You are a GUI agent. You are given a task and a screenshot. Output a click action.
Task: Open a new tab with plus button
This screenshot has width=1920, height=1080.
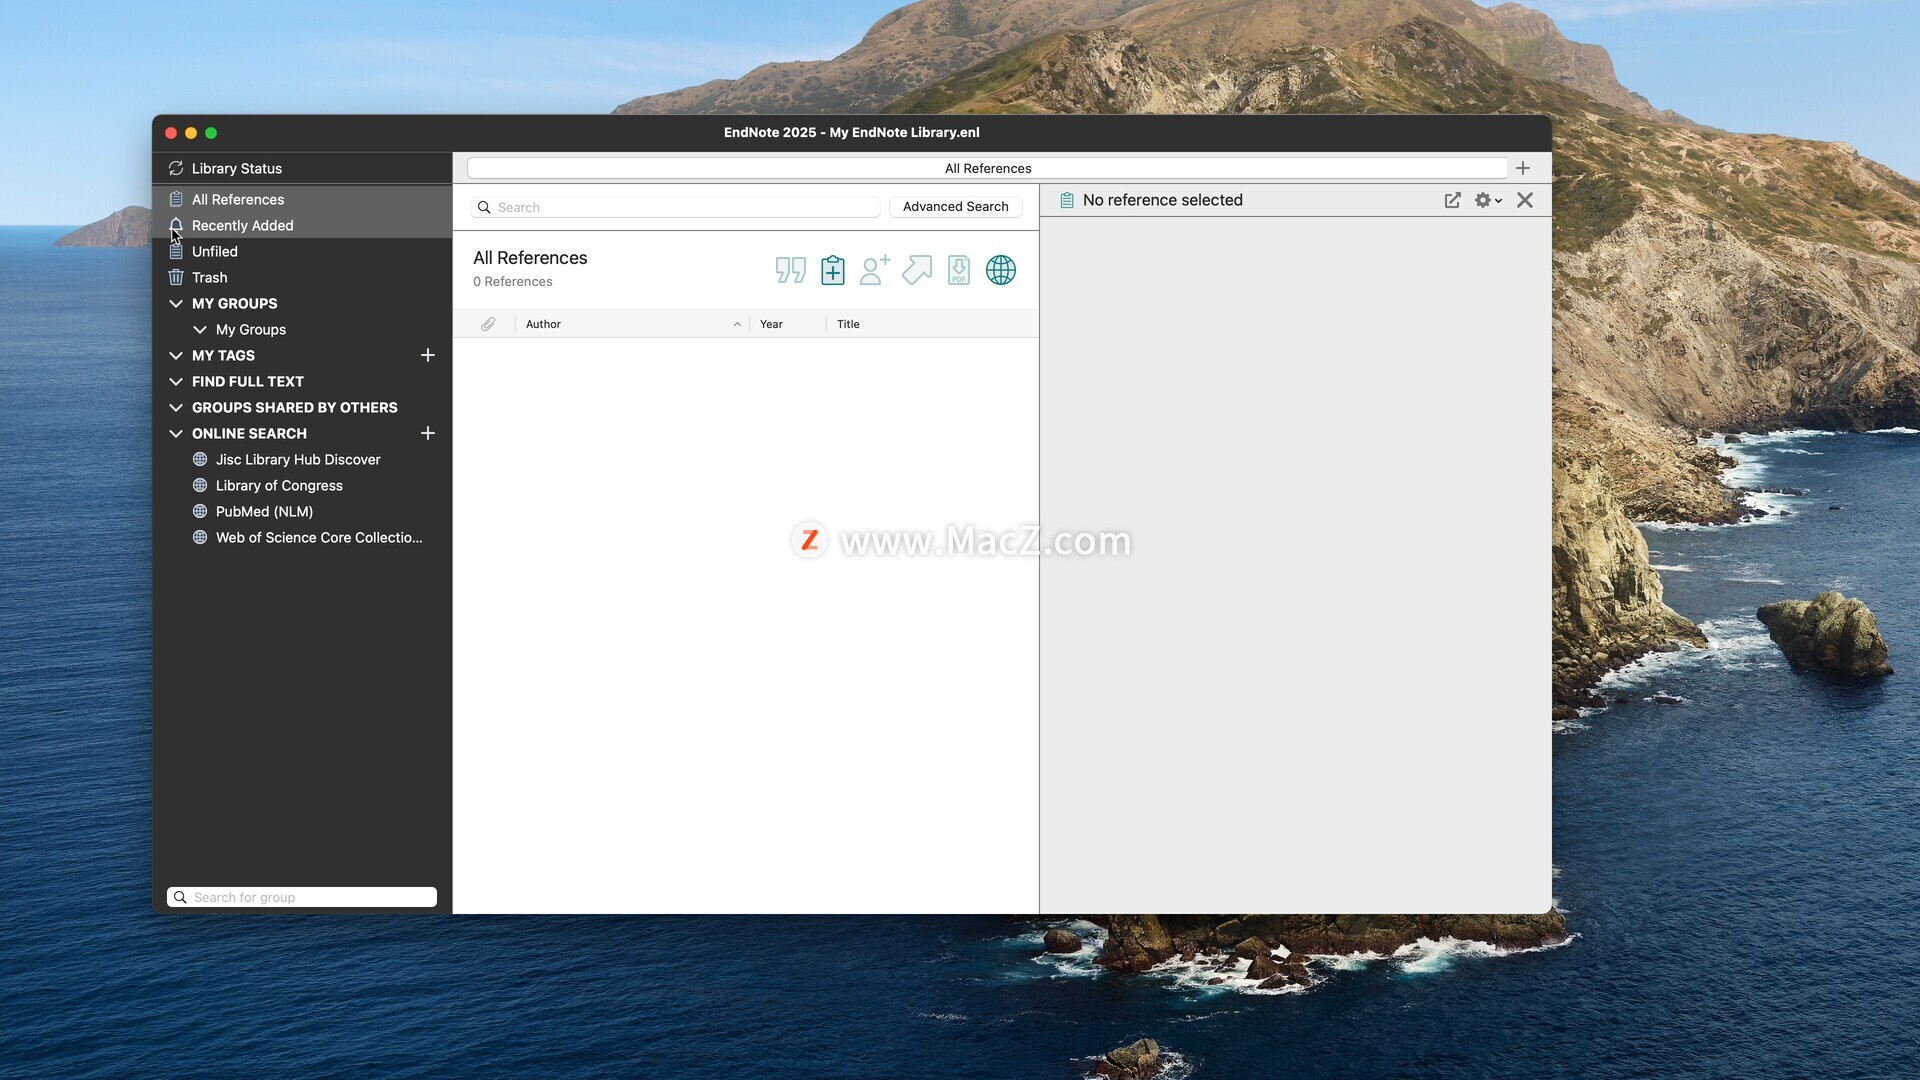coord(1523,168)
